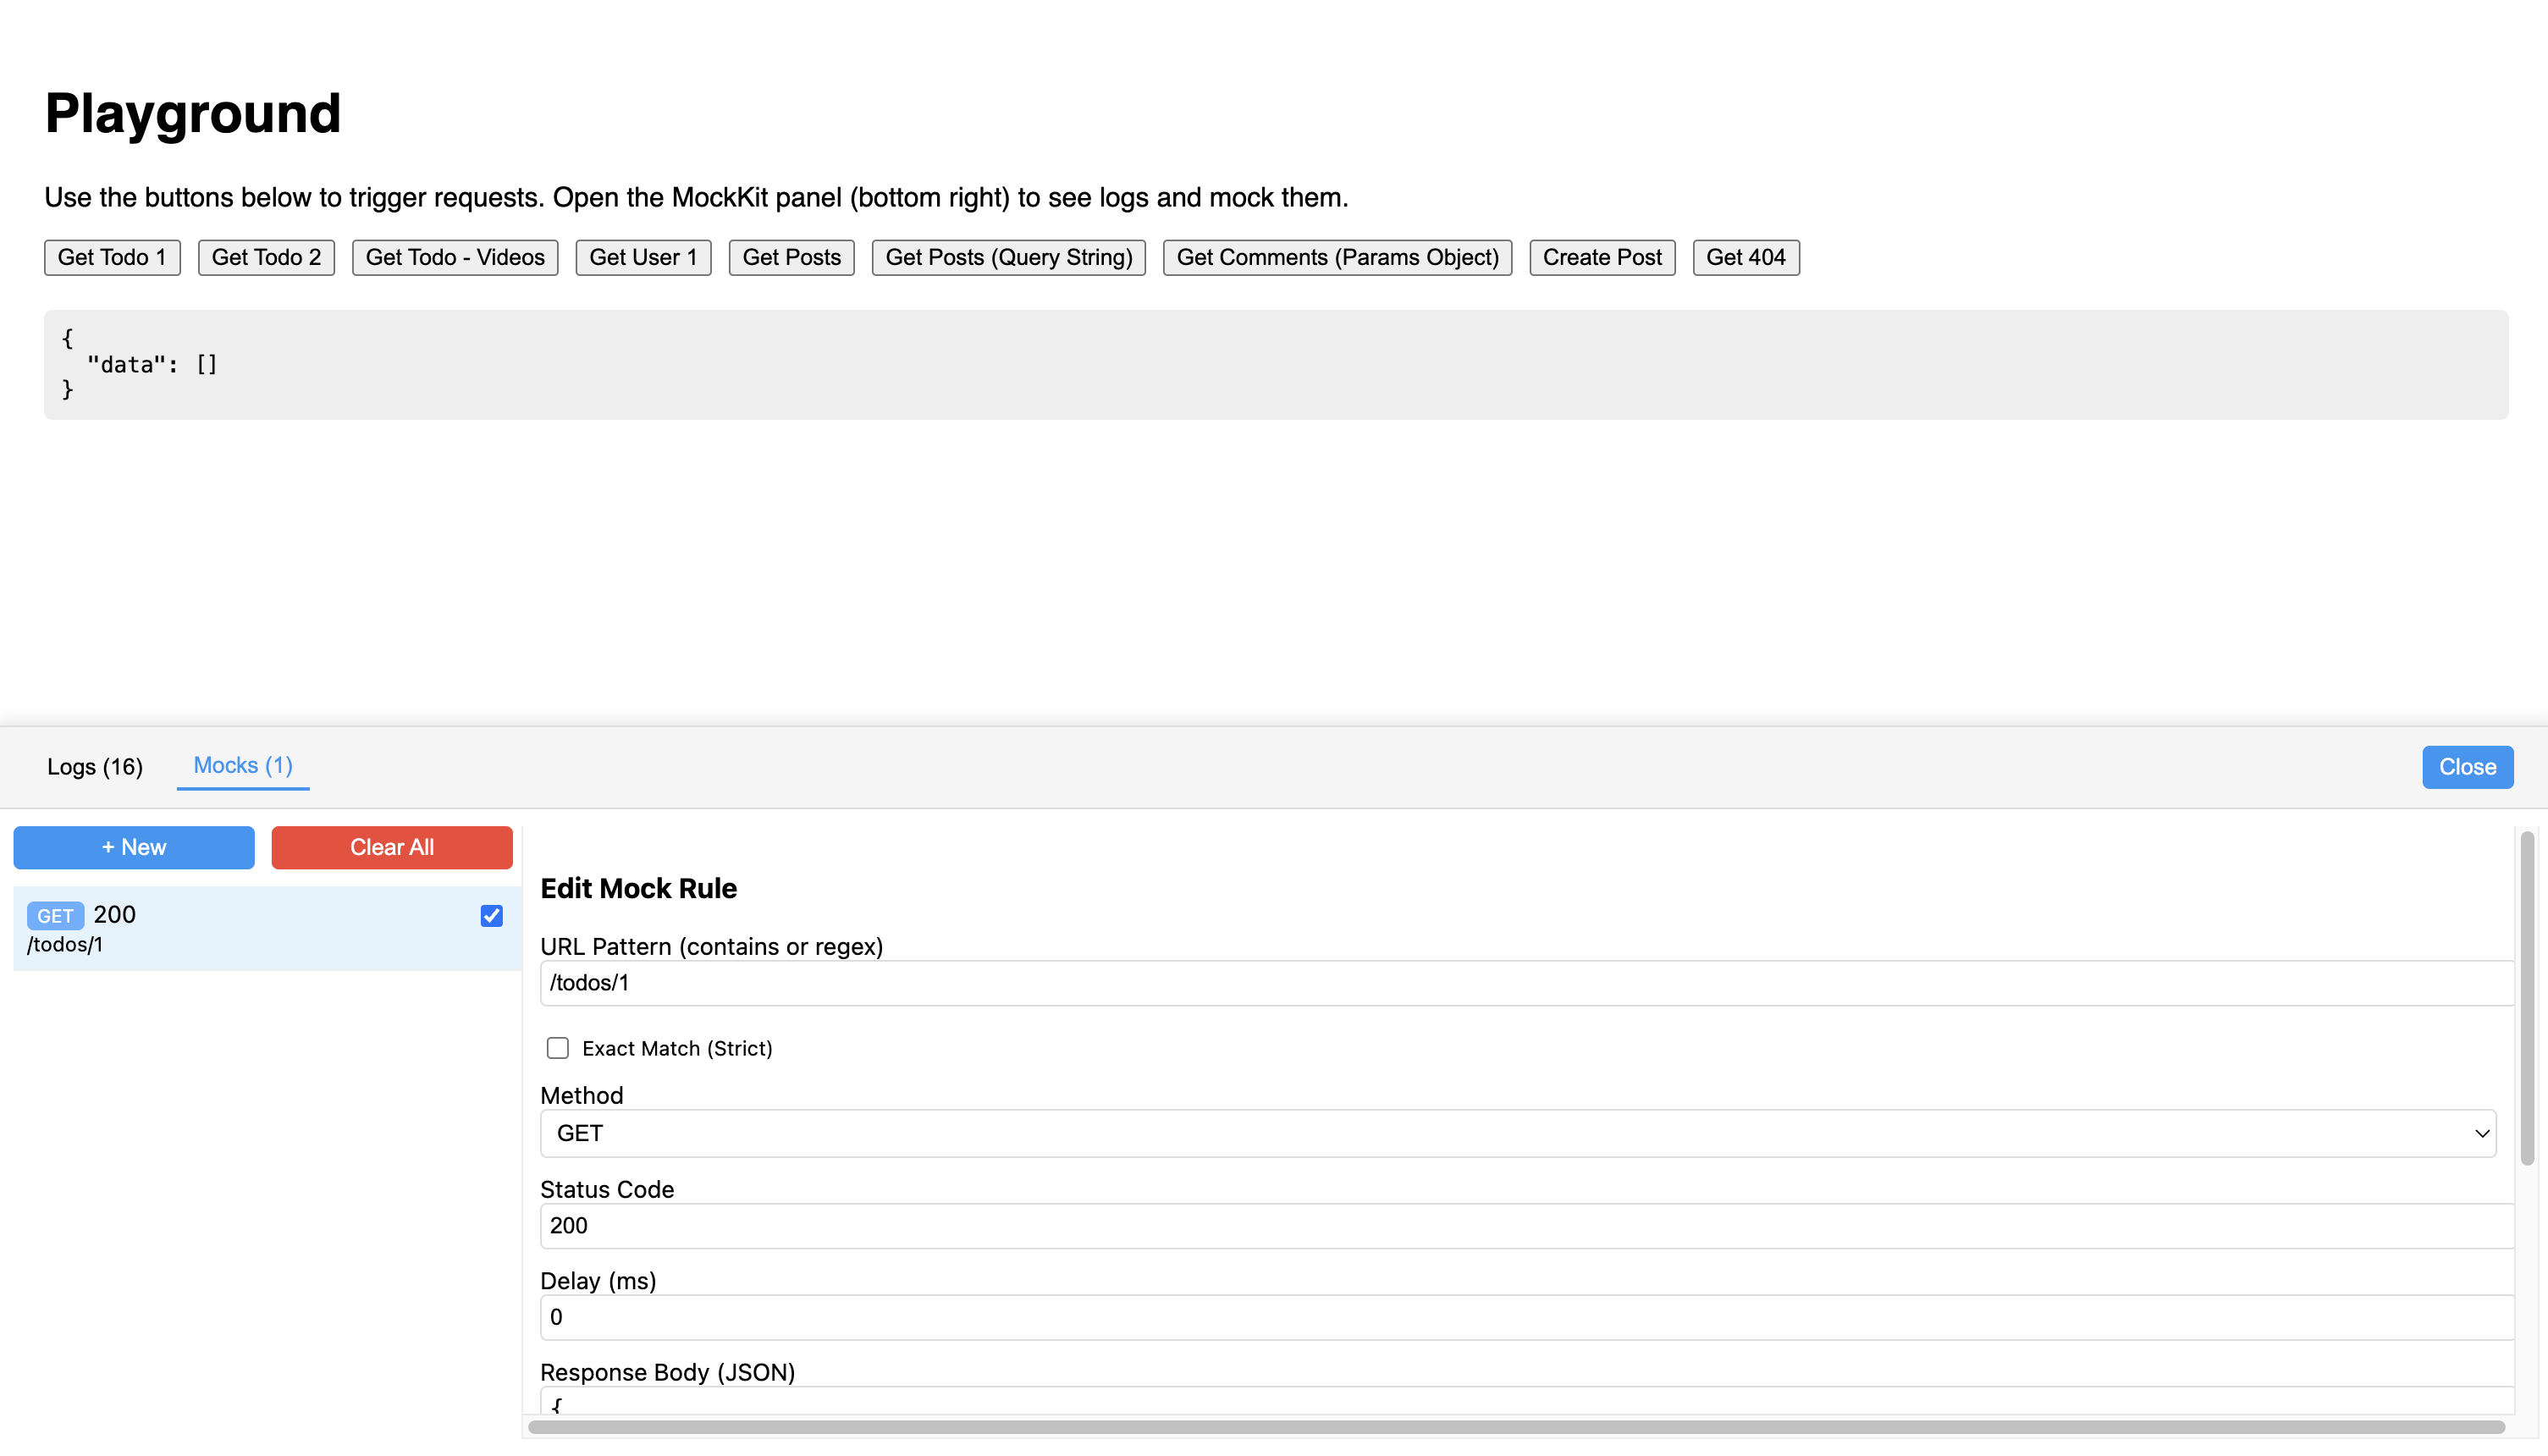2548x1456 pixels.
Task: Click the Status Code field
Action: pyautogui.click(x=1527, y=1226)
